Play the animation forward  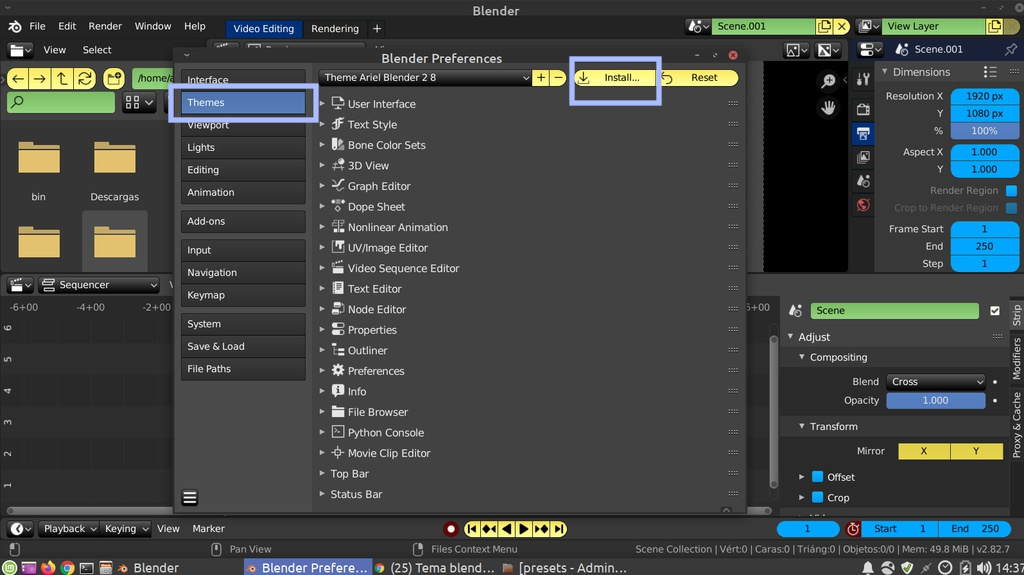(x=524, y=529)
